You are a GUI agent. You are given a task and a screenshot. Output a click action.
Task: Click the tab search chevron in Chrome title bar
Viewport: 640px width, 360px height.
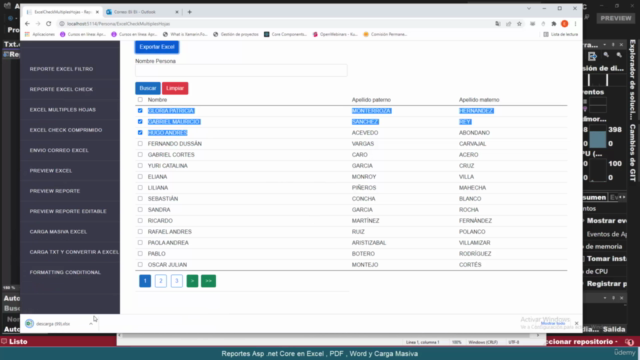pos(529,9)
